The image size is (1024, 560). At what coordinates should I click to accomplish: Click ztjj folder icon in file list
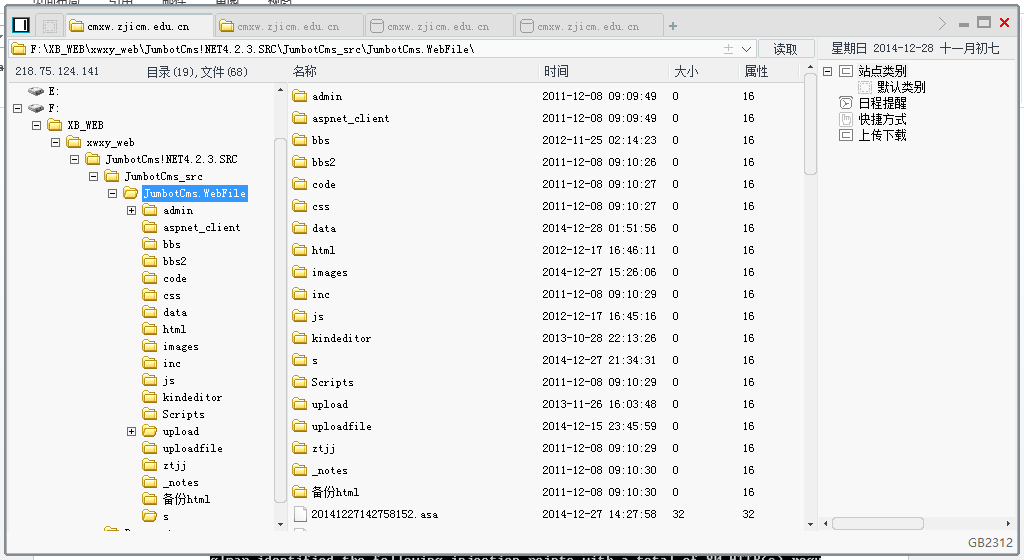[300, 448]
